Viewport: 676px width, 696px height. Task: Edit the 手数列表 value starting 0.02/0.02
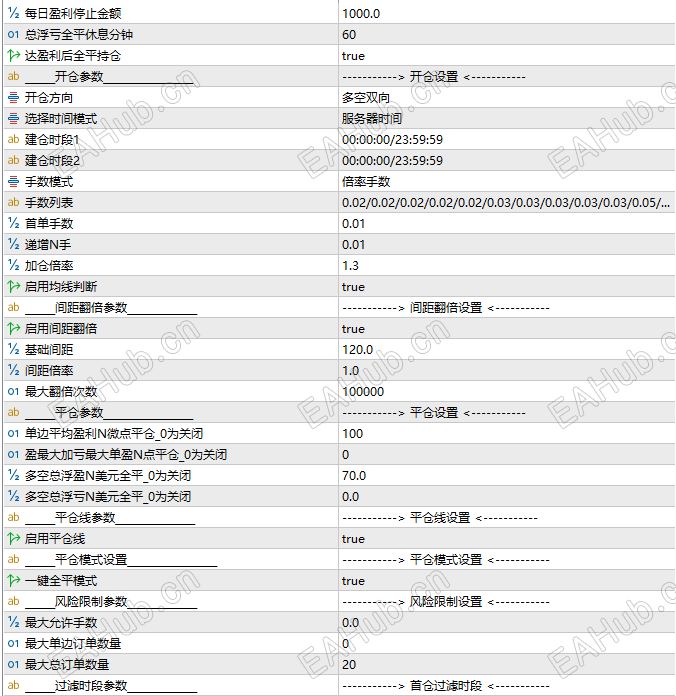coord(506,202)
